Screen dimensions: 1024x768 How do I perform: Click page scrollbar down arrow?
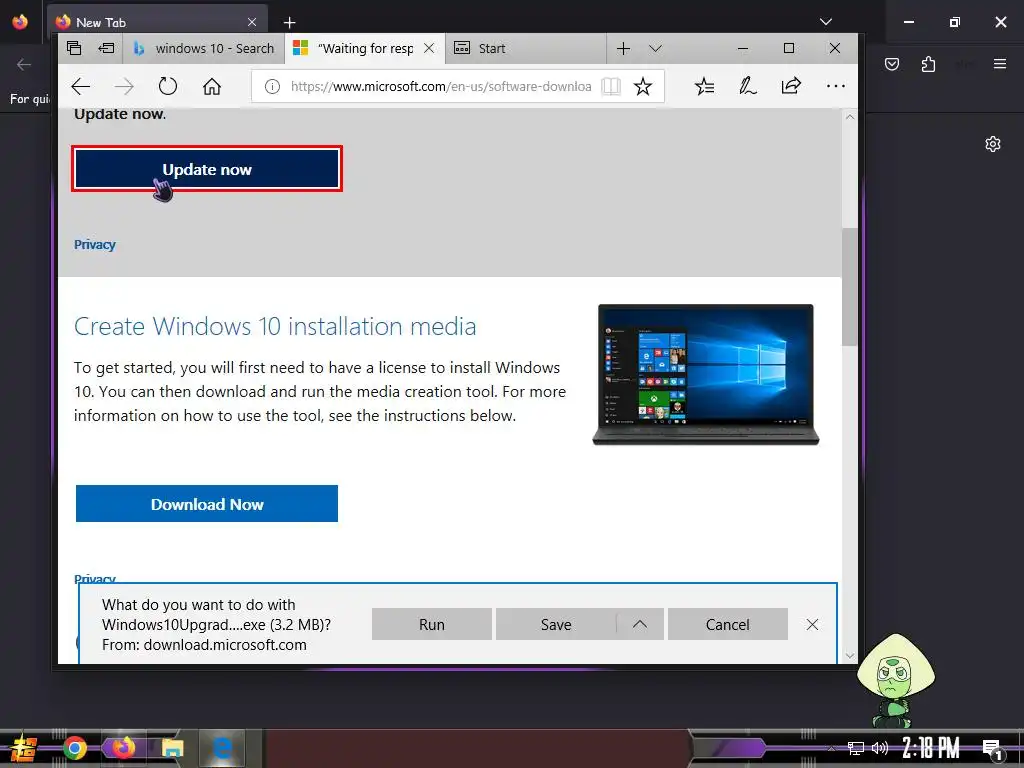tap(850, 655)
